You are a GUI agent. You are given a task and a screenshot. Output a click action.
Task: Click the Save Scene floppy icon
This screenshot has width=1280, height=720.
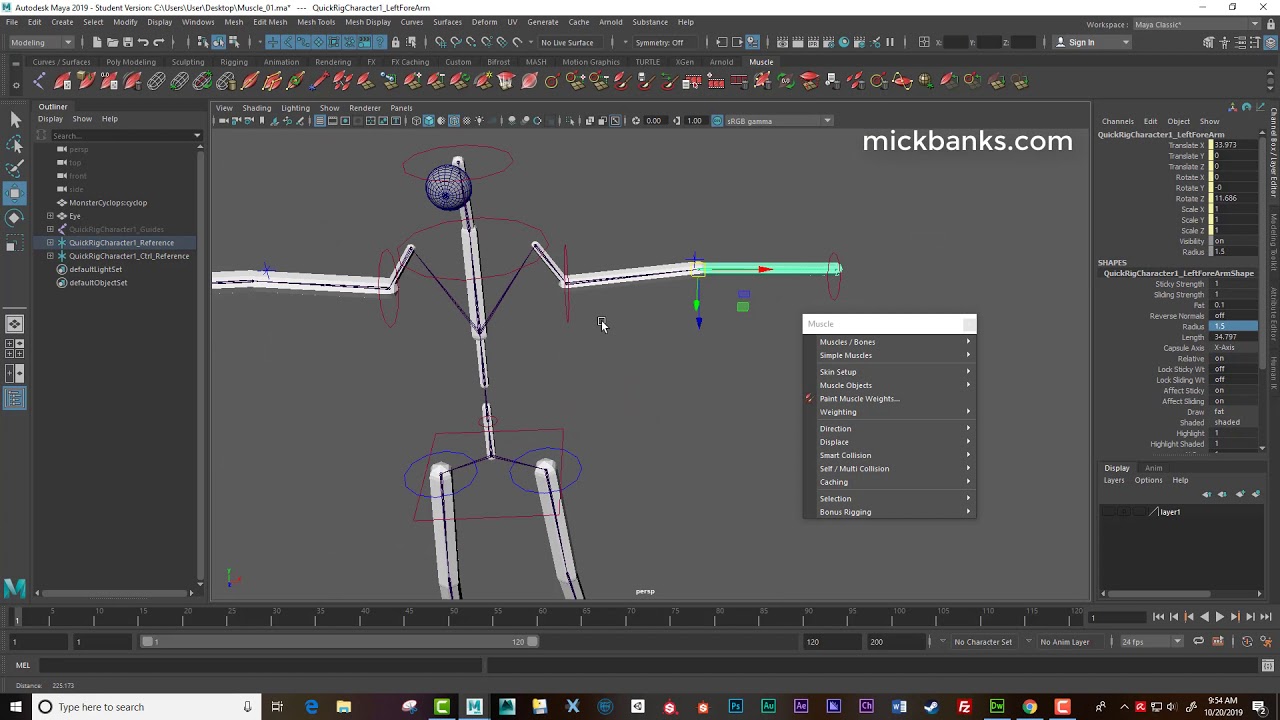[x=127, y=42]
